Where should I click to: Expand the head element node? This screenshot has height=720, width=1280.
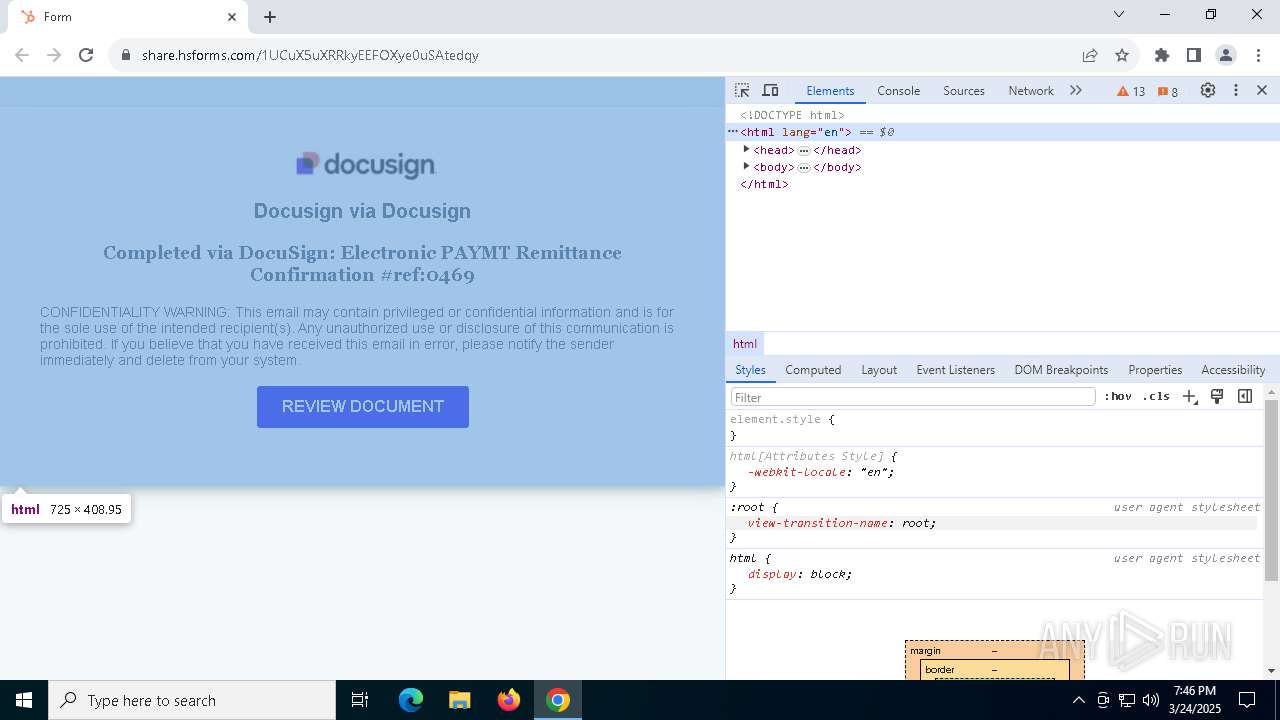point(746,150)
